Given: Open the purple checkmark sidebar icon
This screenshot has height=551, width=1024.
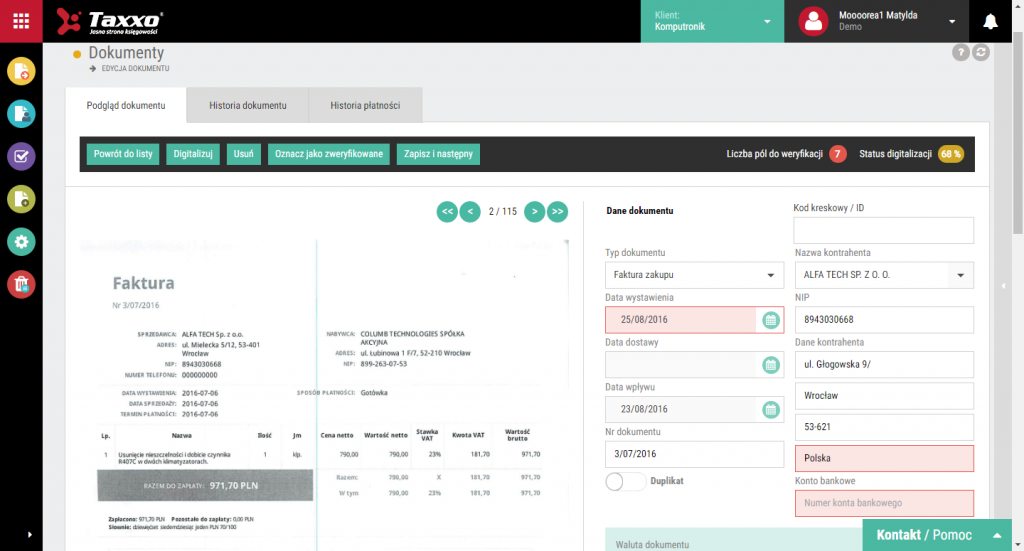Looking at the screenshot, I should click(x=21, y=157).
